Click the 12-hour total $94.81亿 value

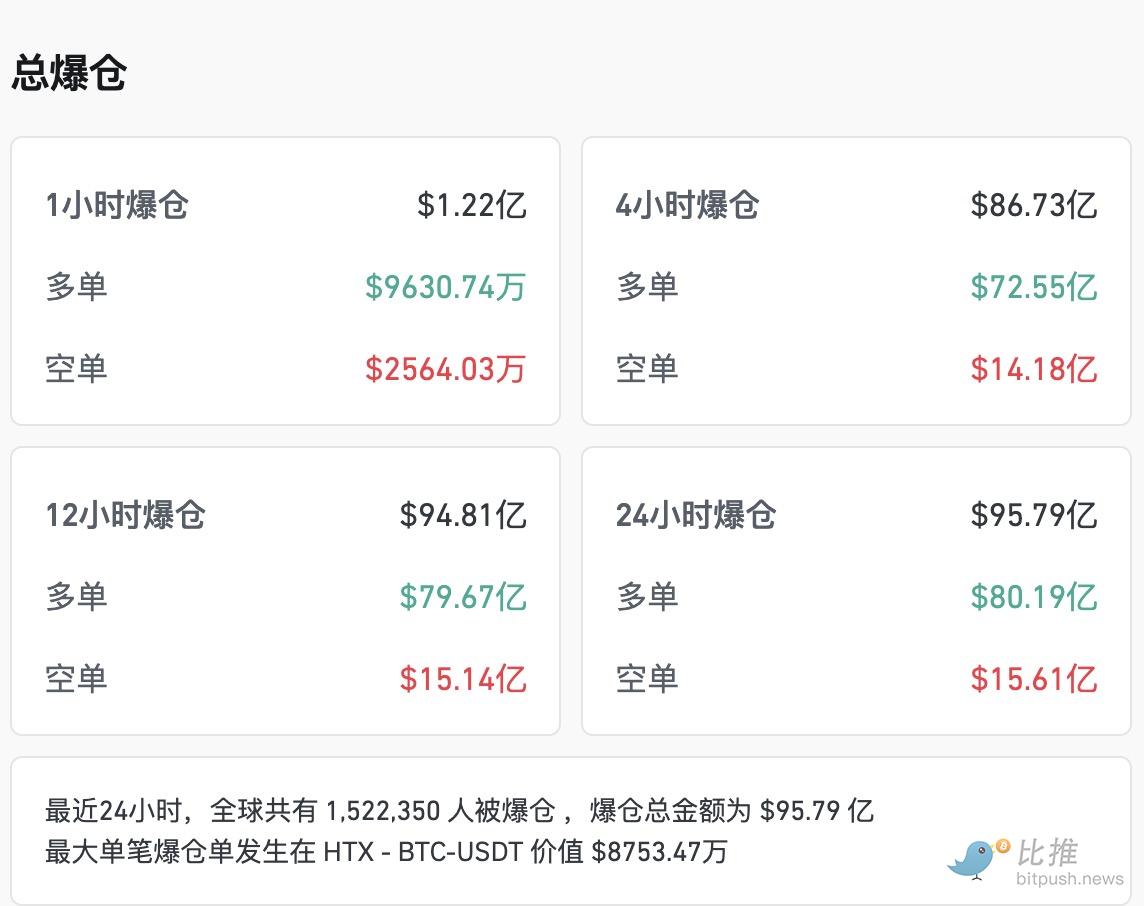point(462,515)
